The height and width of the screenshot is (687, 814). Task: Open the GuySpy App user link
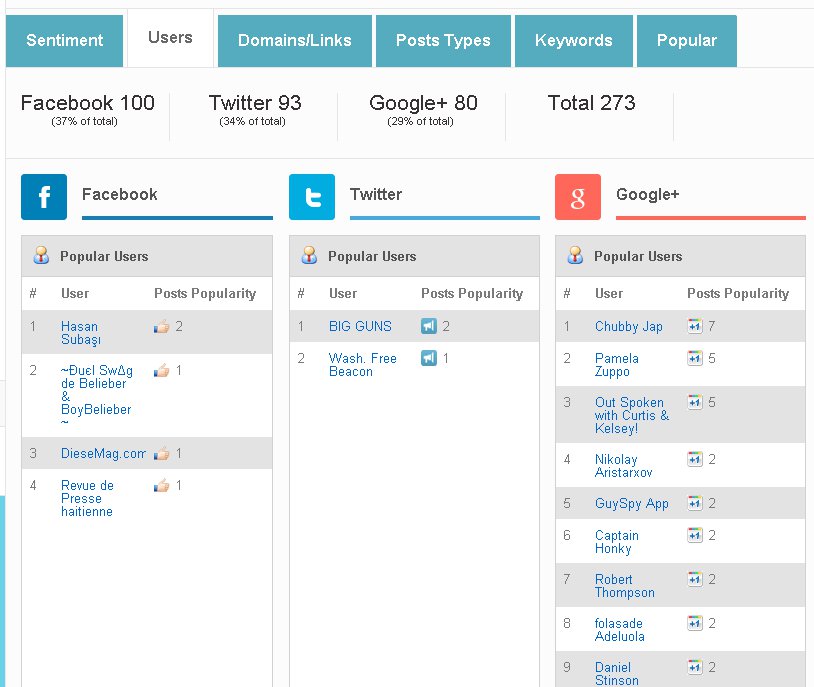[632, 504]
